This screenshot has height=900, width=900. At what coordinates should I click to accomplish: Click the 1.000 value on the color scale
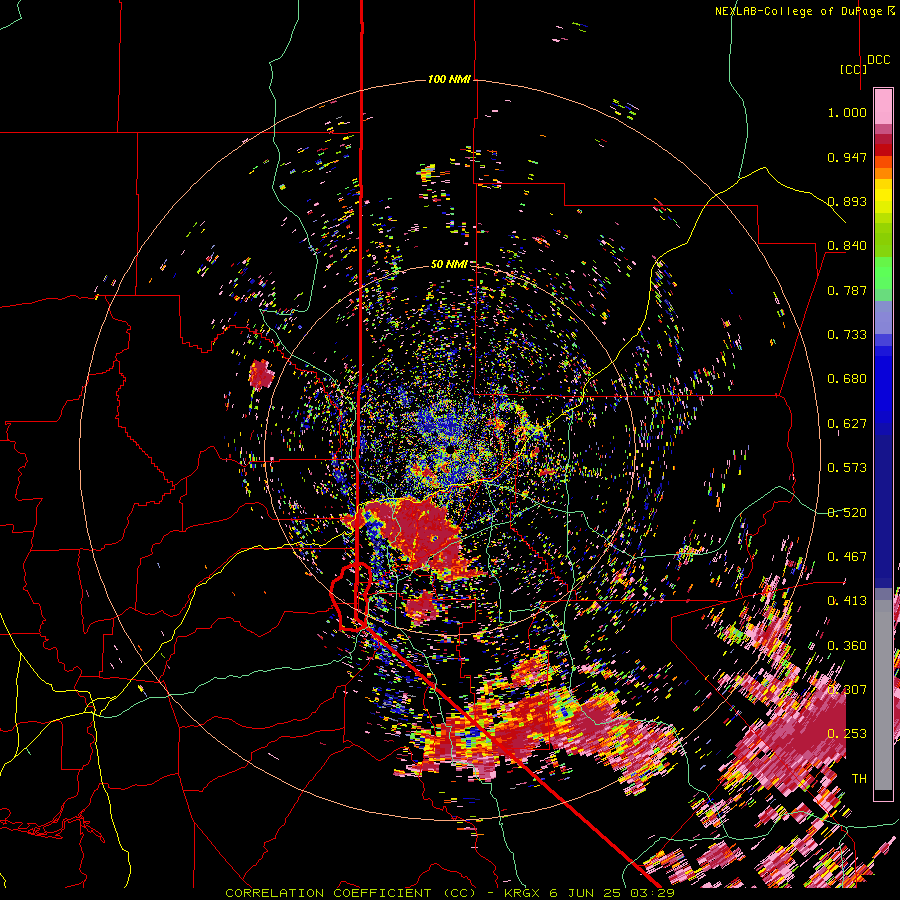pos(847,112)
